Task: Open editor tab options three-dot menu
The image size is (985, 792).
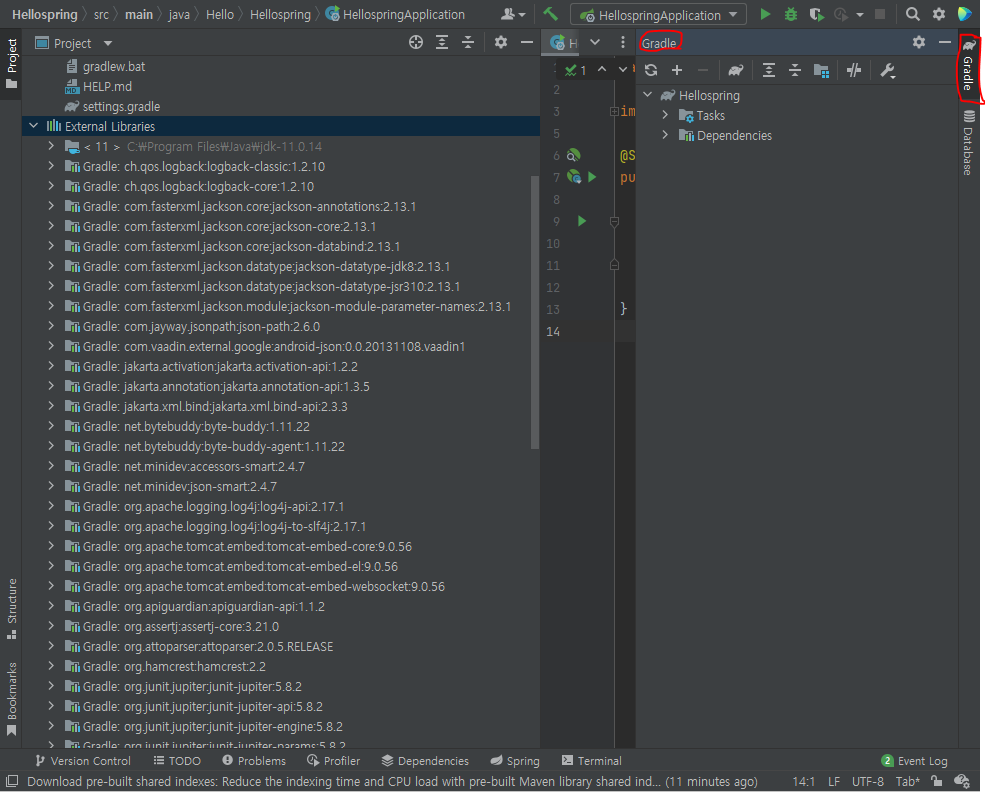Action: pyautogui.click(x=623, y=42)
